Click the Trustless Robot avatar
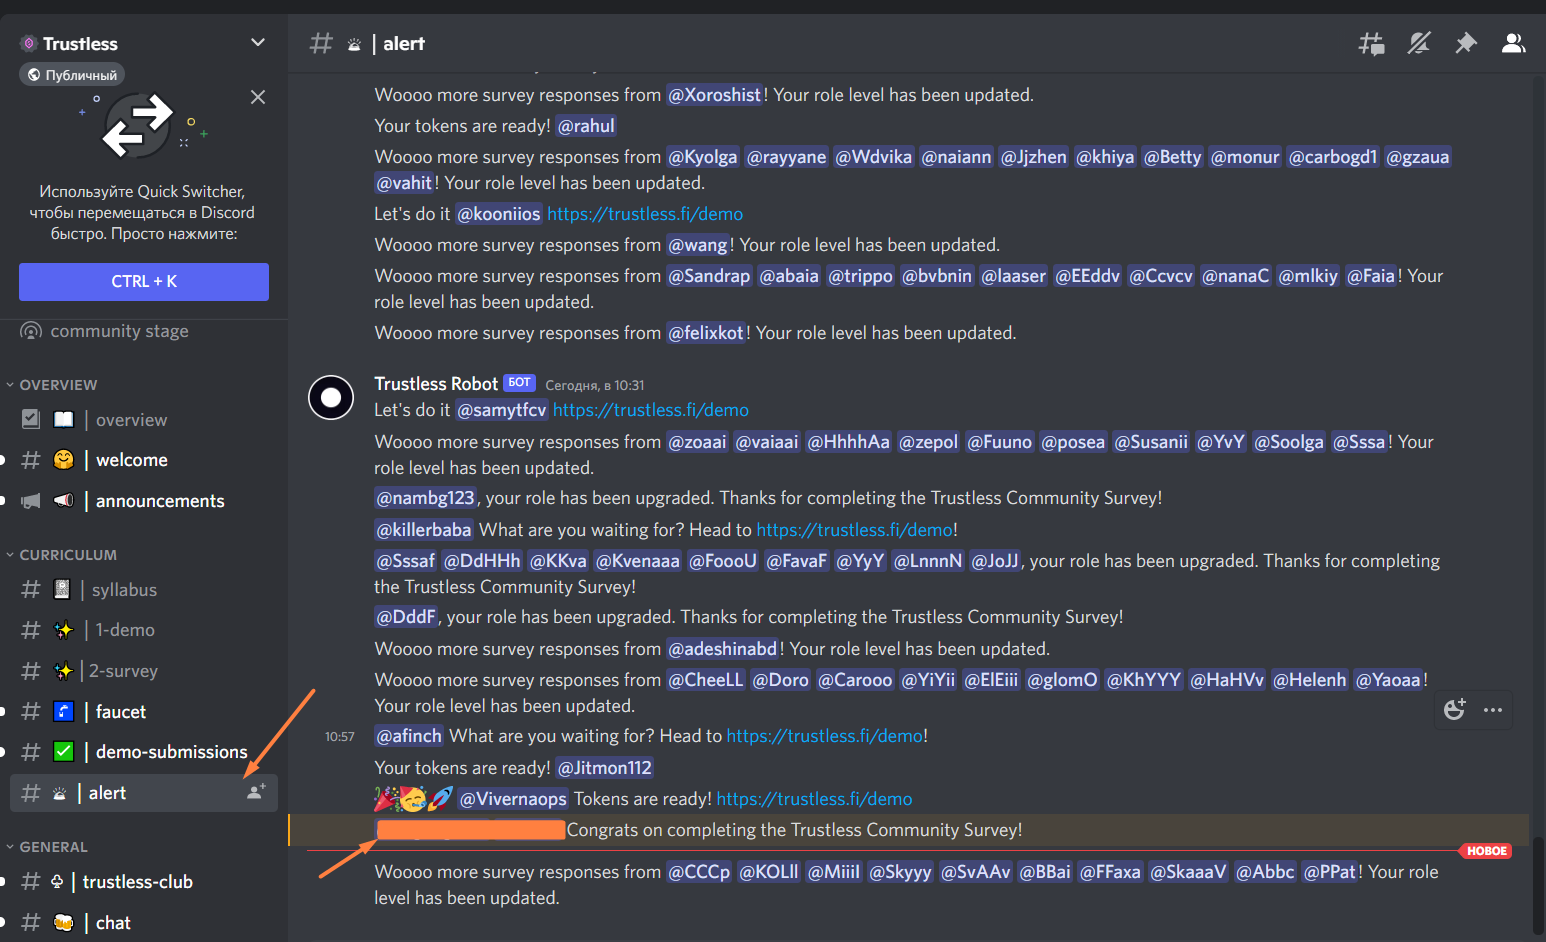Image resolution: width=1546 pixels, height=942 pixels. [x=331, y=397]
